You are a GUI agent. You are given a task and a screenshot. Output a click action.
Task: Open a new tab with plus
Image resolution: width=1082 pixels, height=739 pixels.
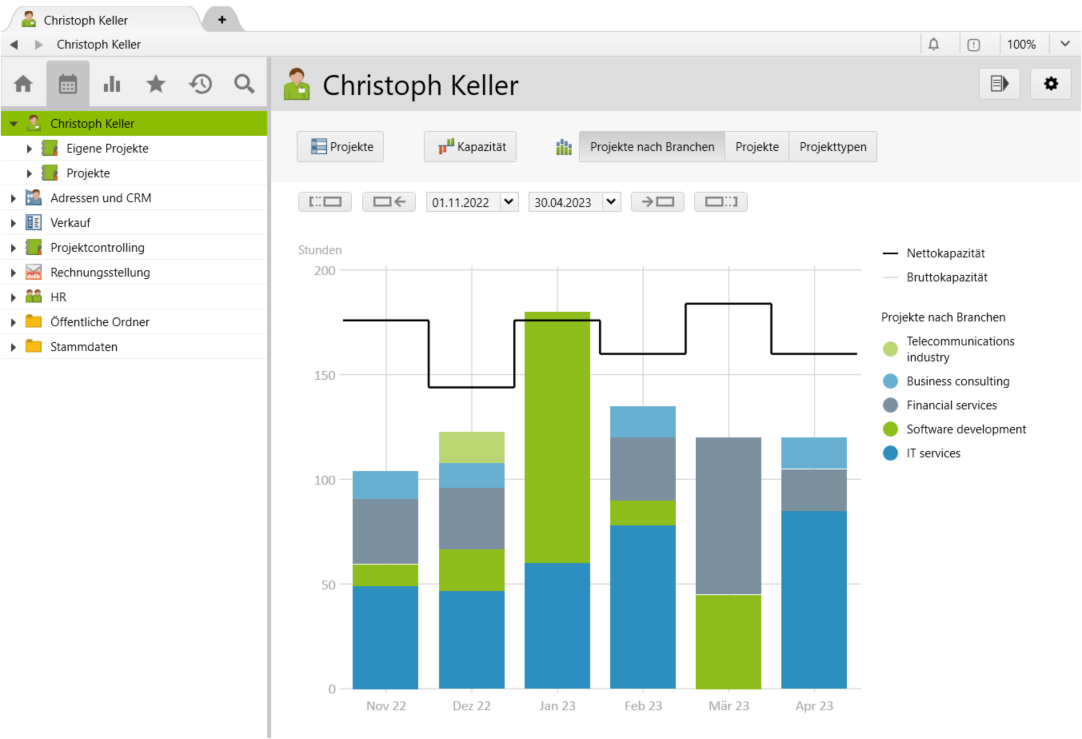[221, 19]
